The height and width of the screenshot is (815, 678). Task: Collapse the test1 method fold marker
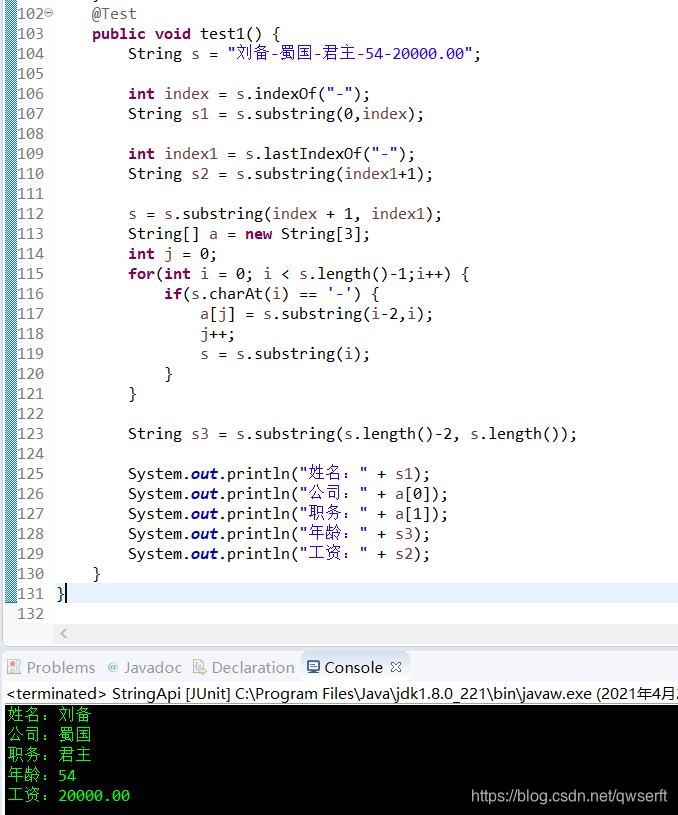coord(49,12)
